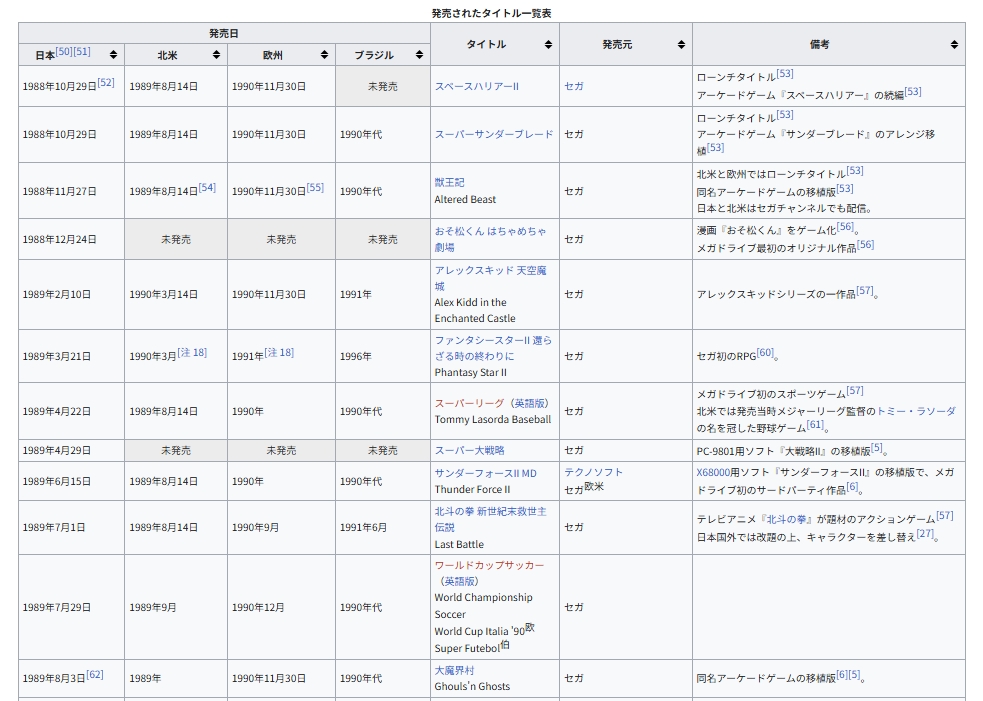Select the Tommy Lasorda Baseball text
This screenshot has height=701, width=983.
493,419
